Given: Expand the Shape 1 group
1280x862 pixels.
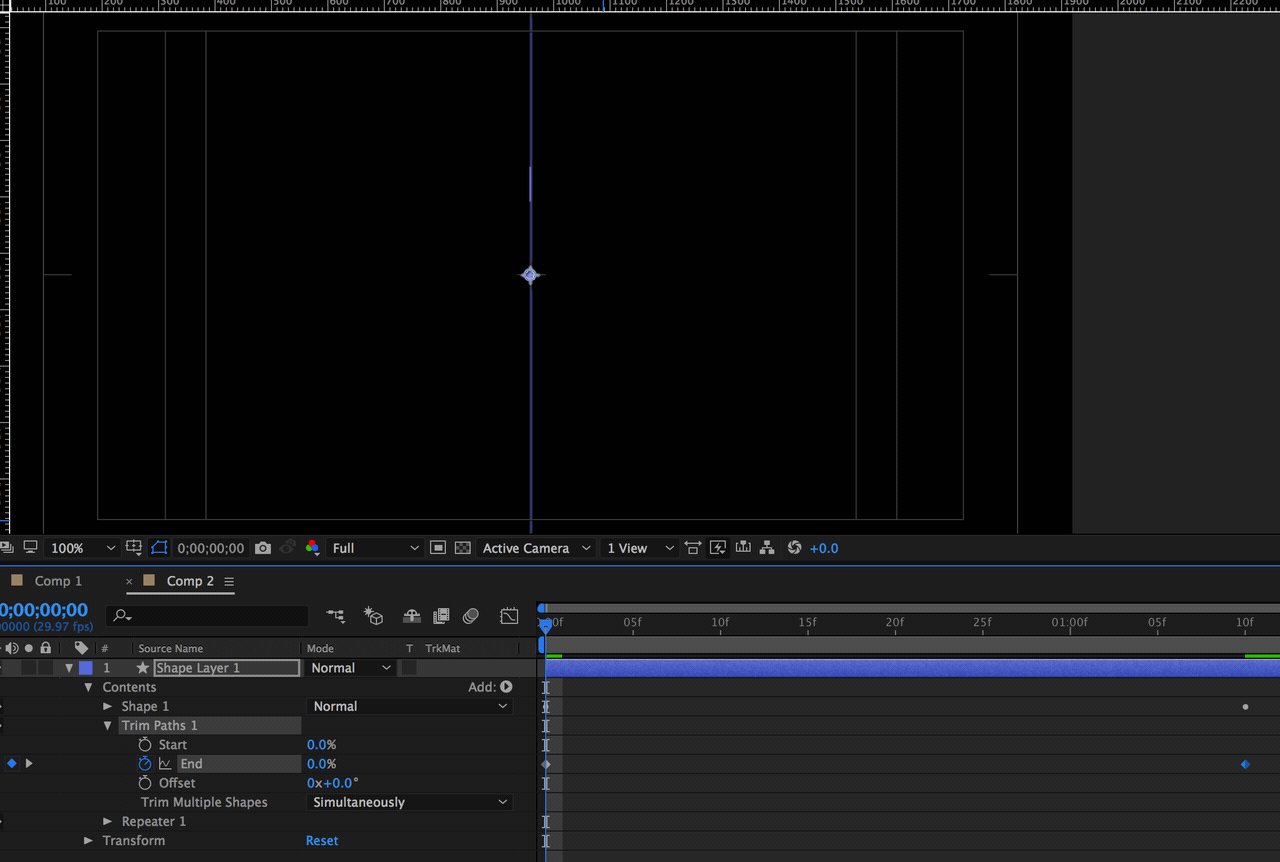Looking at the screenshot, I should 107,706.
